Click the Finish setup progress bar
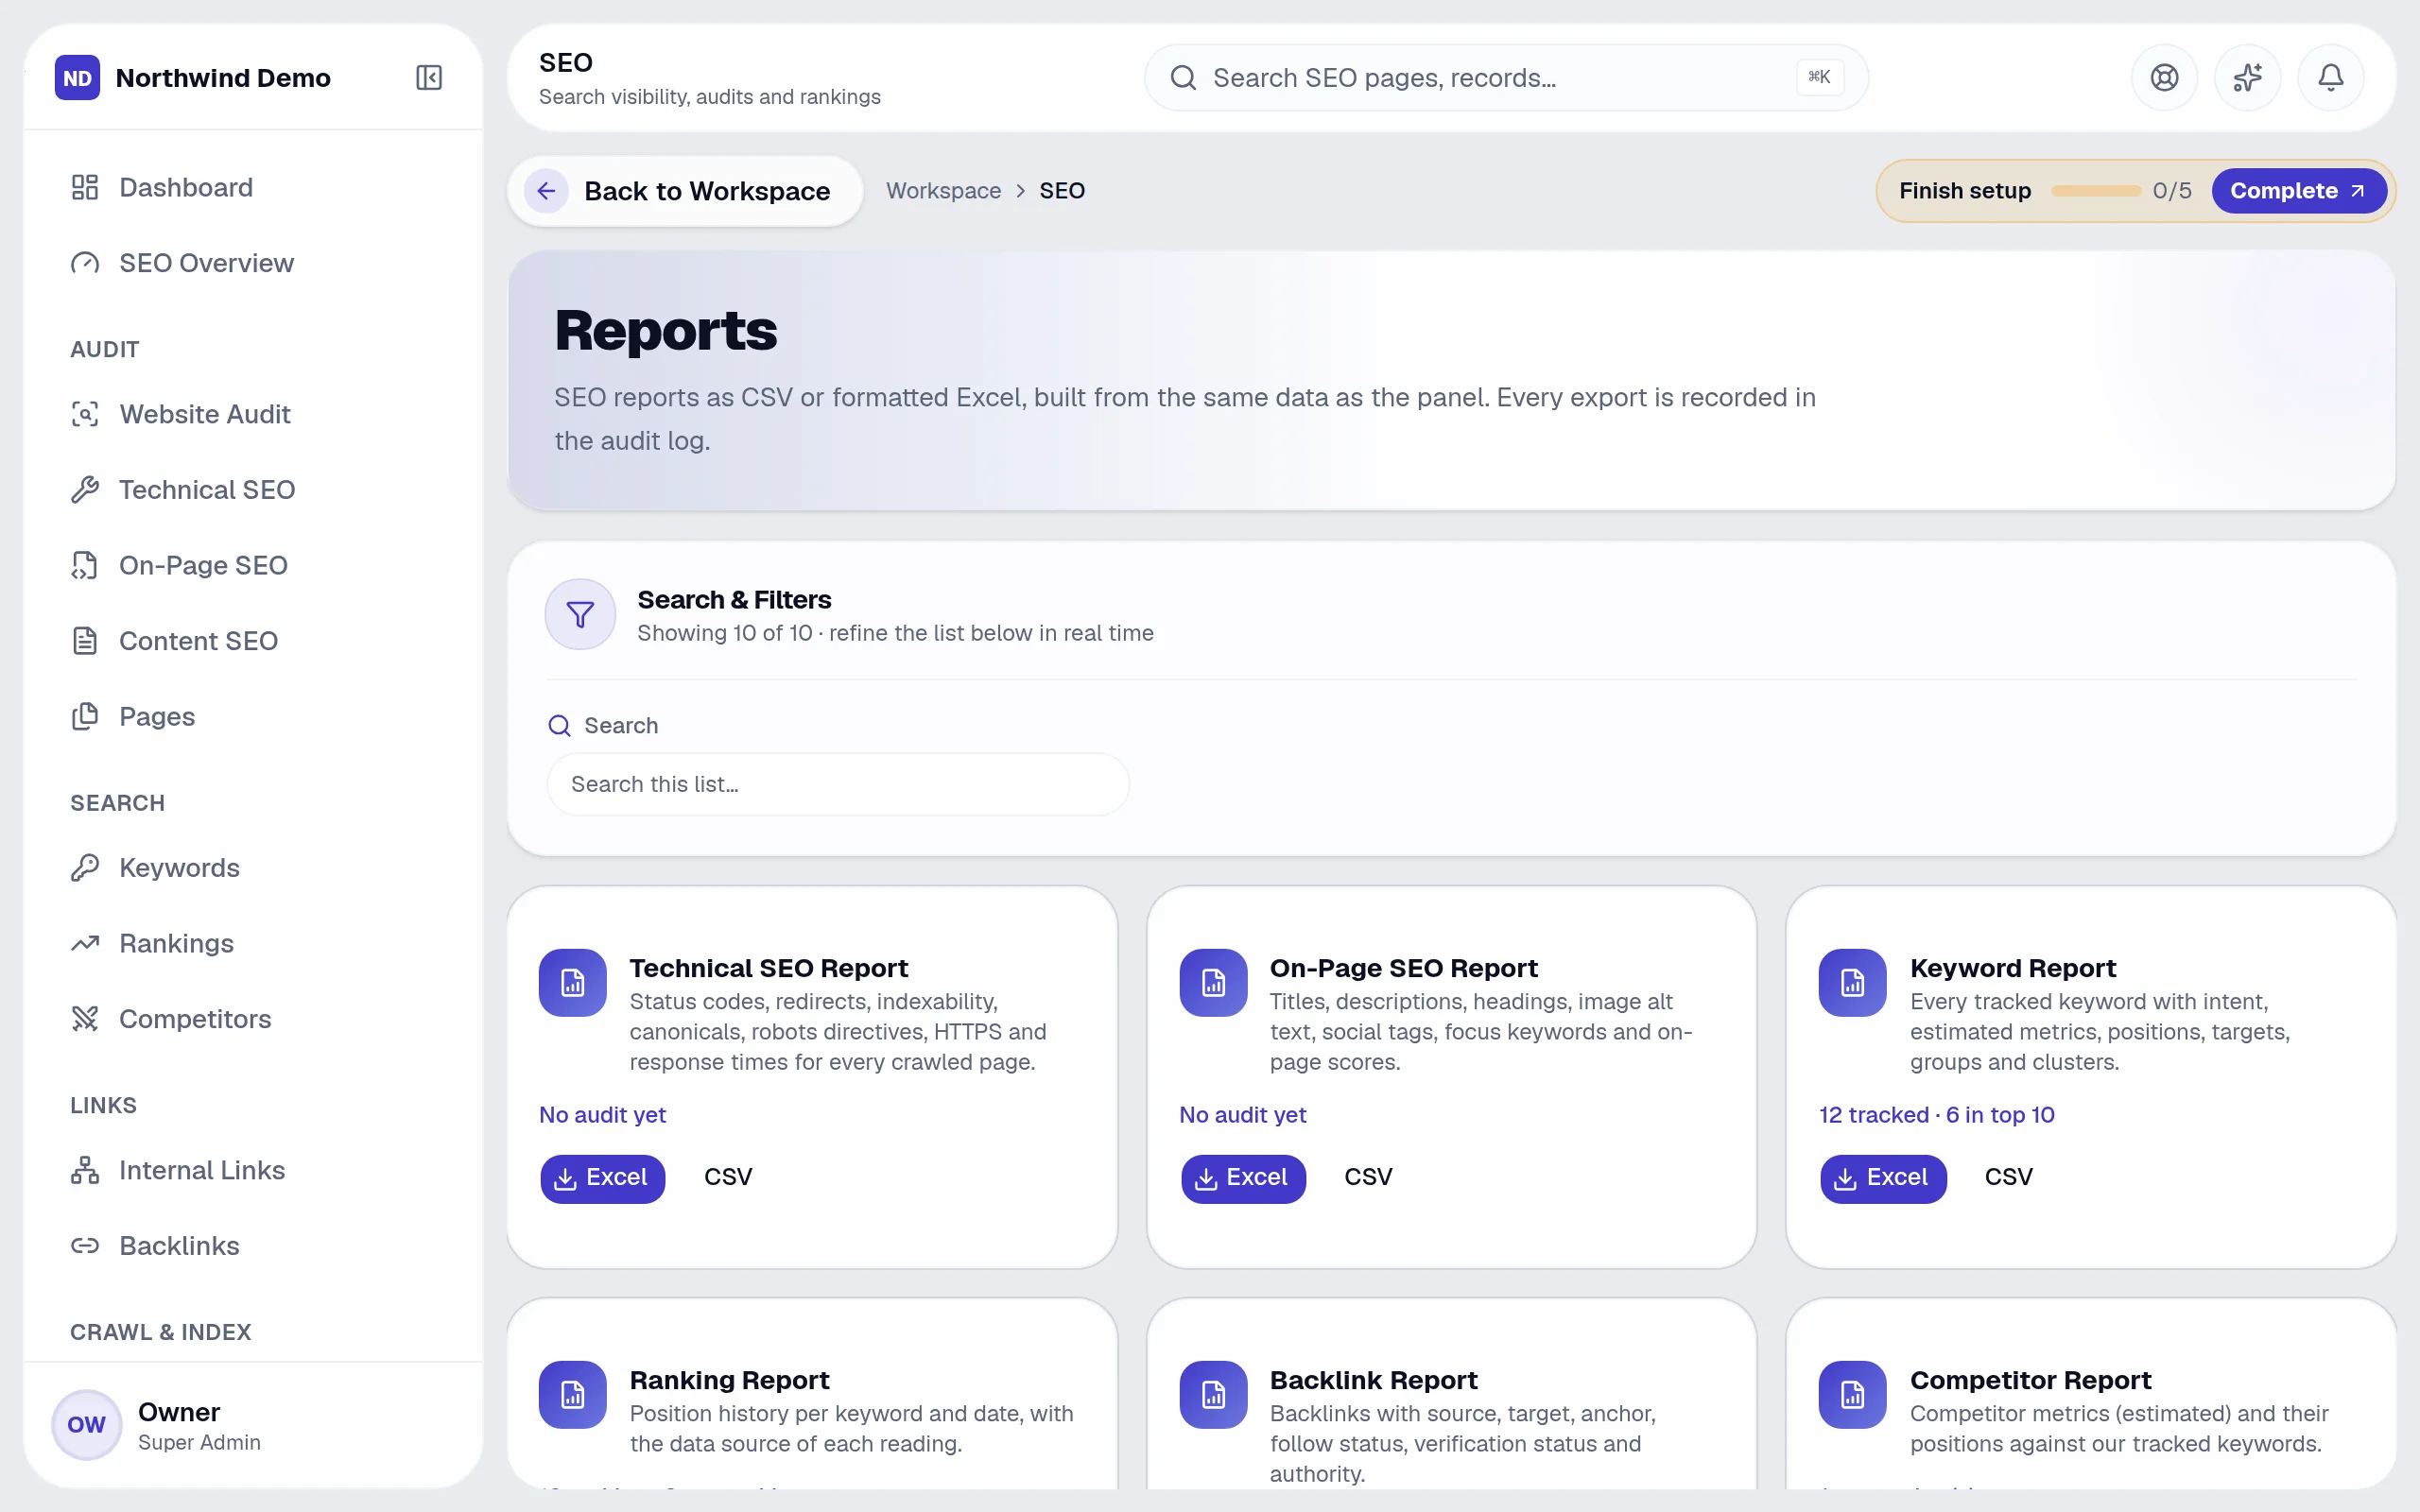 coord(2096,191)
